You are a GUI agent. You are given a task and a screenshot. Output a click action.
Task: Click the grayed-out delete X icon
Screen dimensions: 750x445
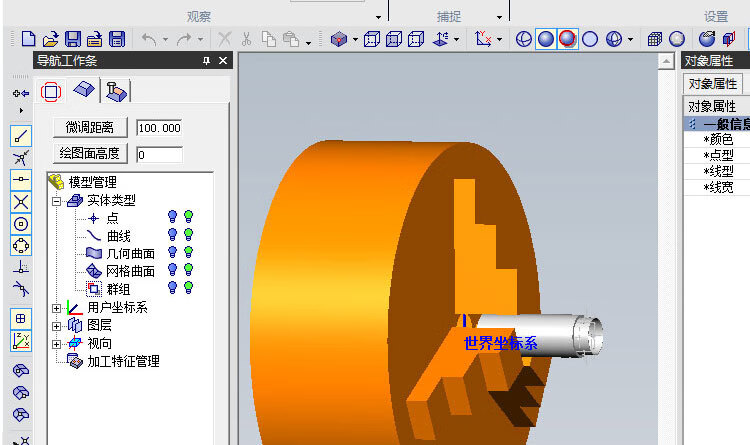click(x=224, y=39)
